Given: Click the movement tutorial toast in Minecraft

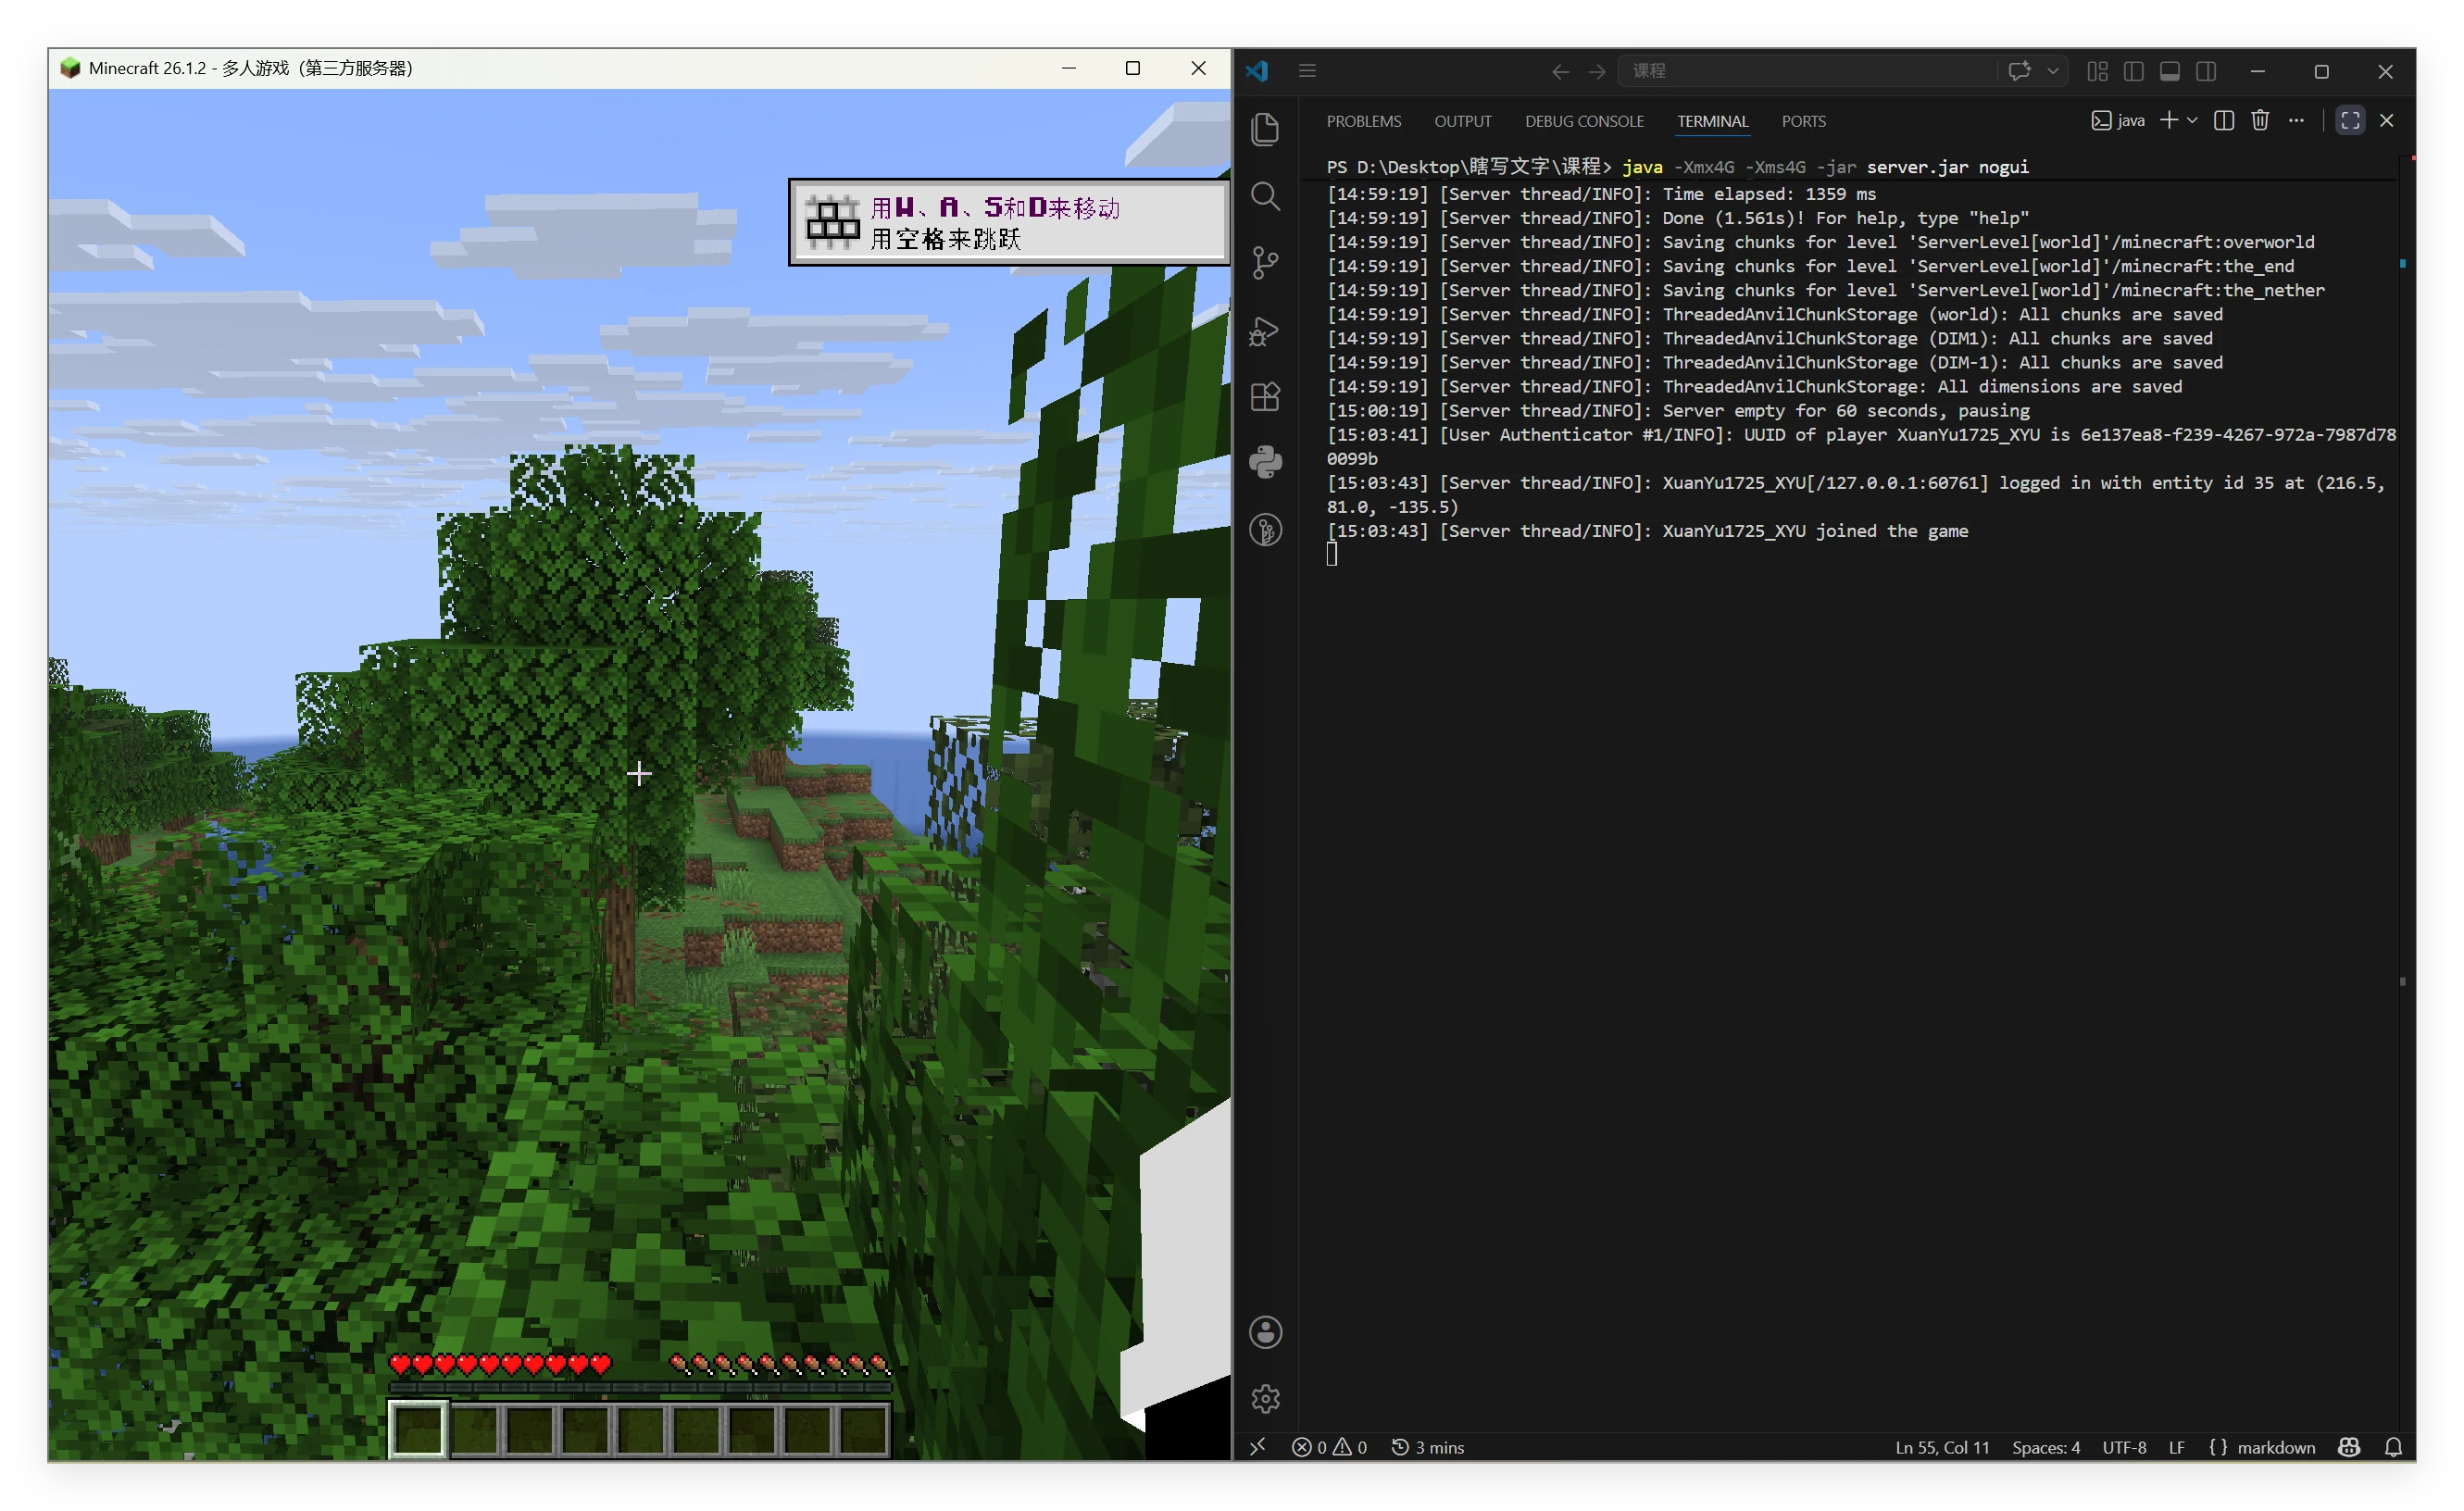Looking at the screenshot, I should pyautogui.click(x=1008, y=222).
